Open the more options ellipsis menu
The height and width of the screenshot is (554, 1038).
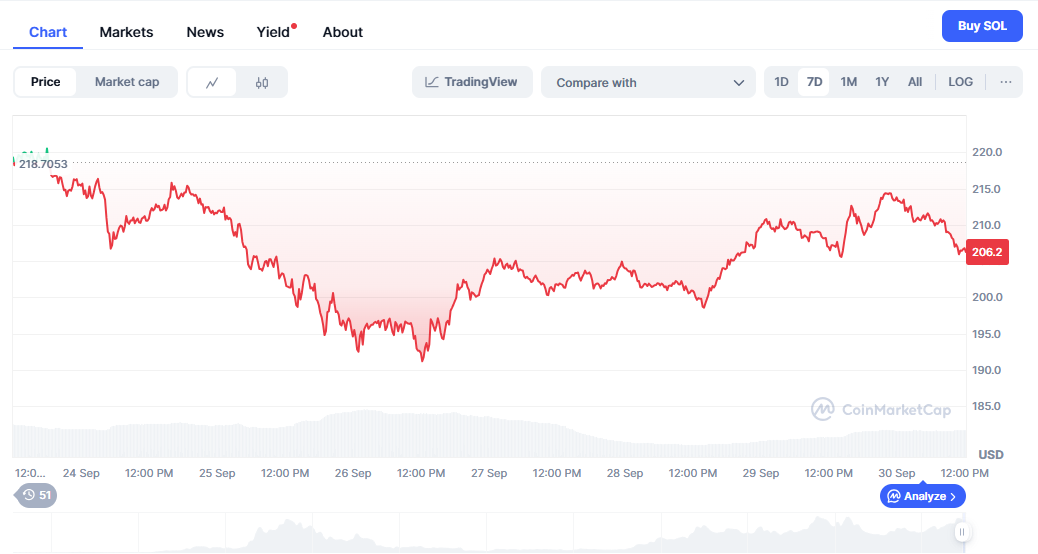coord(1005,82)
